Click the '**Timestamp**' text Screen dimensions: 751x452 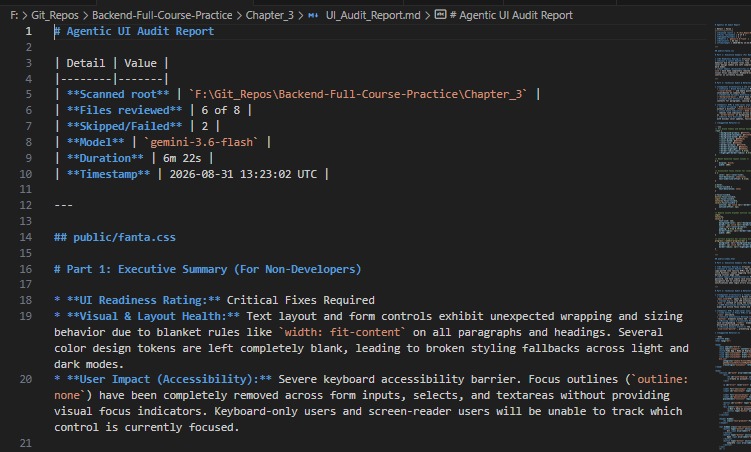point(108,174)
